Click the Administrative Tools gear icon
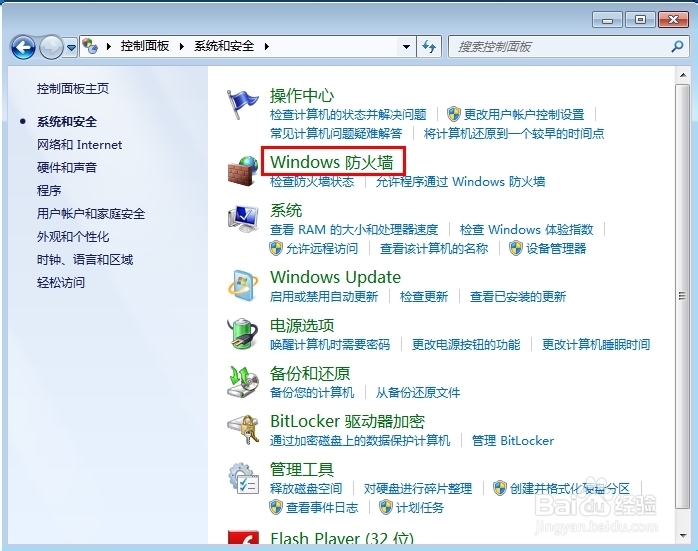Viewport: 698px width, 551px height. coord(243,478)
